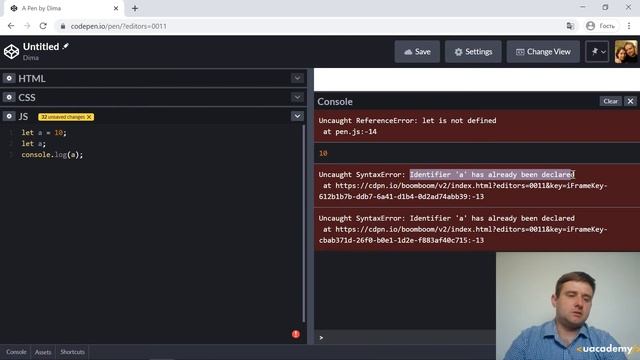
Task: Expand the CSS editor dropdown
Action: (x=297, y=97)
